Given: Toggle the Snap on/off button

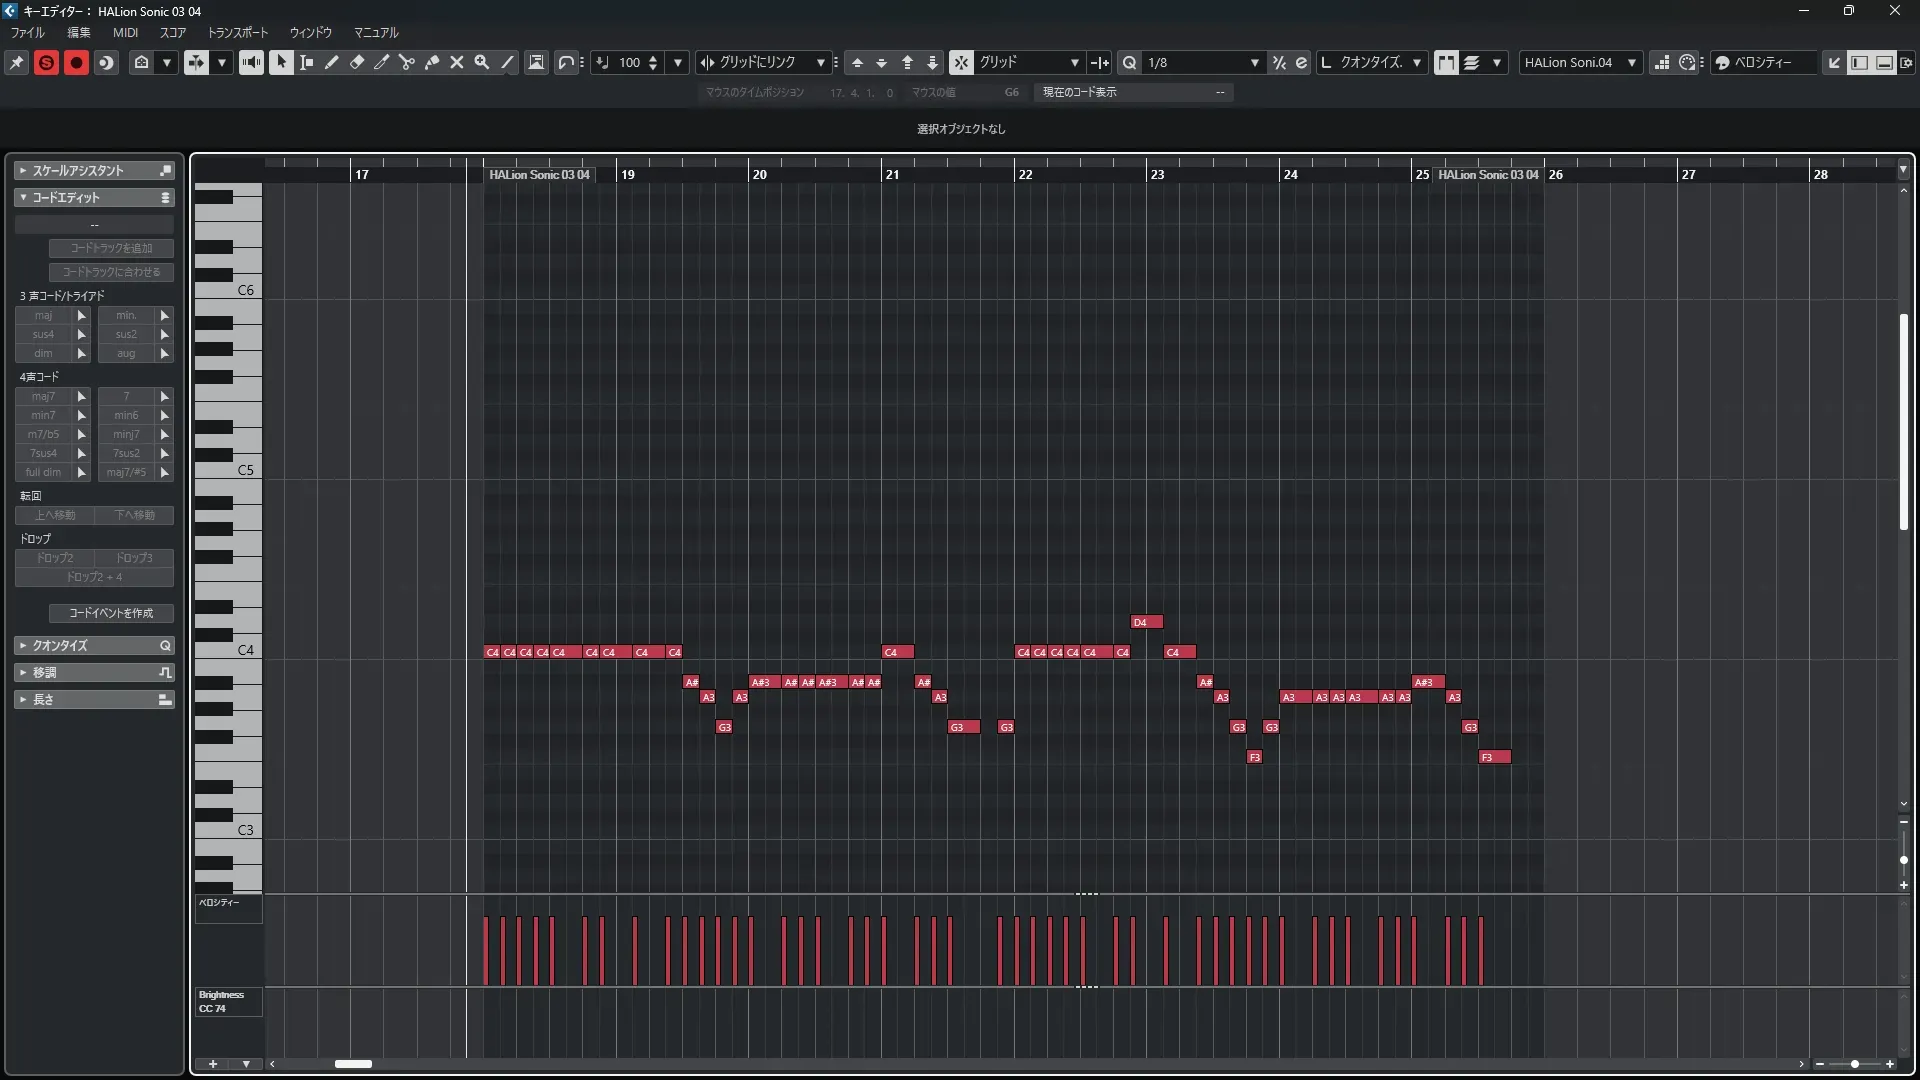Looking at the screenshot, I should [x=960, y=62].
